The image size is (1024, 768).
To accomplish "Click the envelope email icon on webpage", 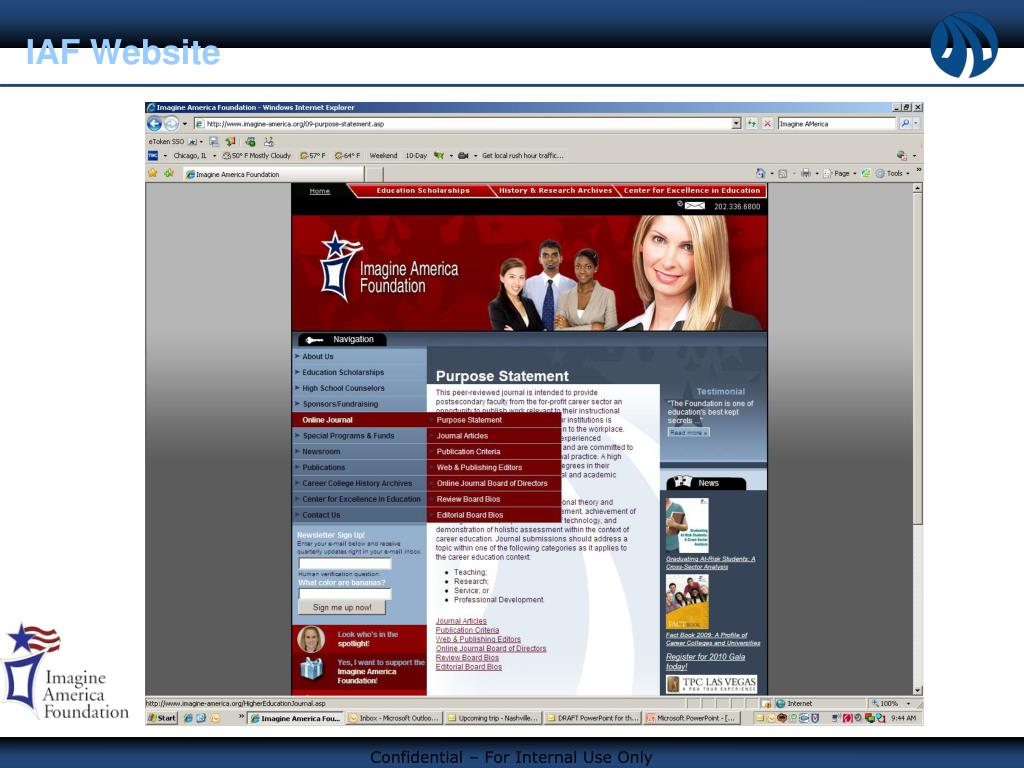I will [x=694, y=206].
